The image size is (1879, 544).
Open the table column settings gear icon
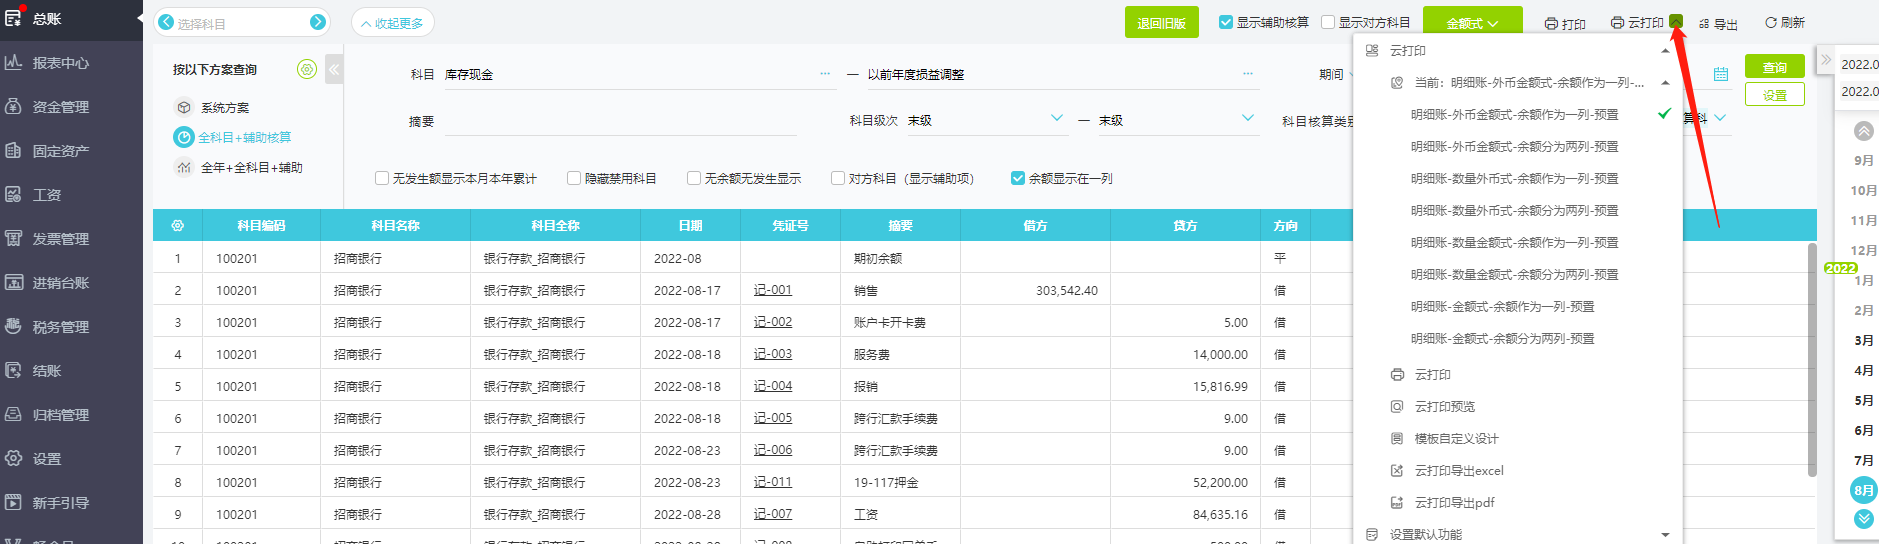(178, 226)
